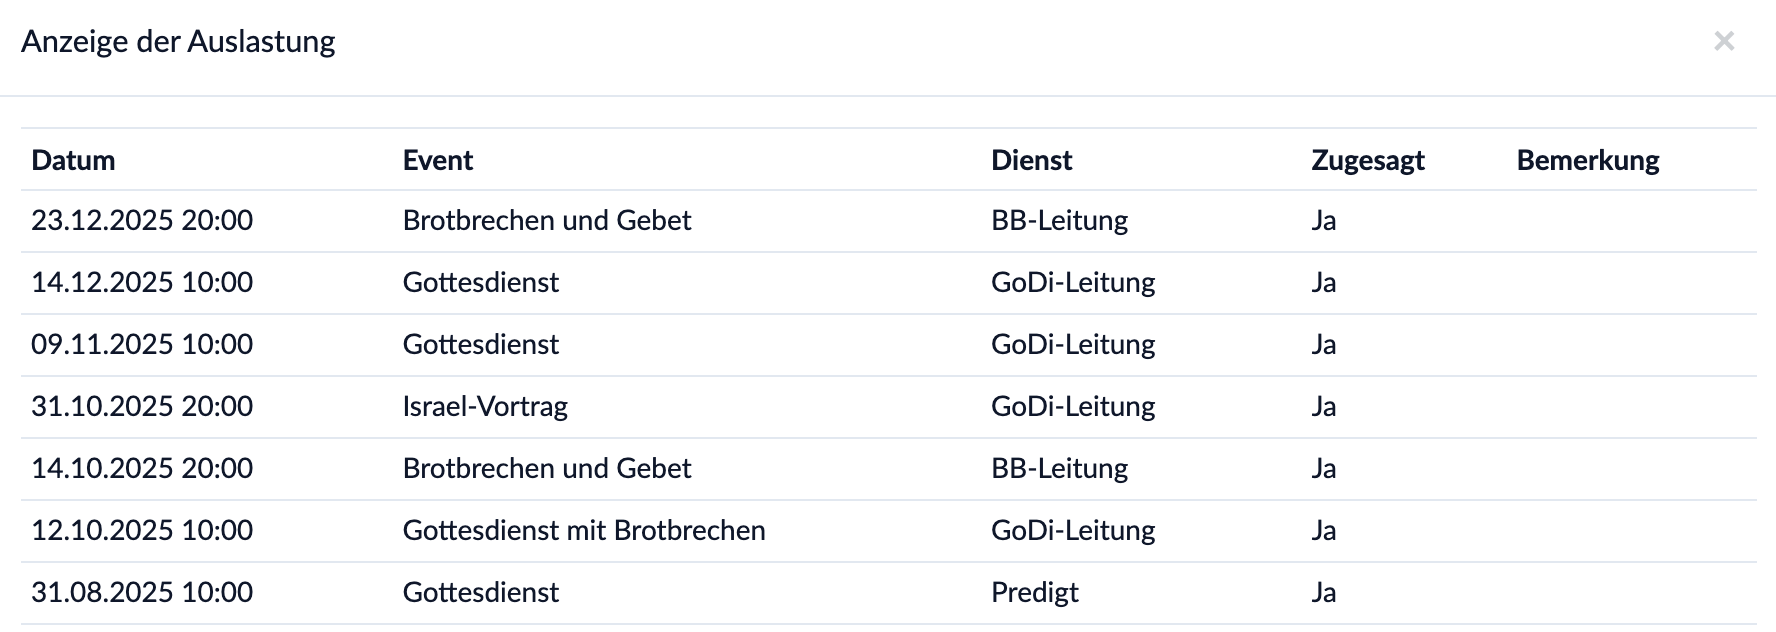This screenshot has height=632, width=1776.
Task: Click the Bemerkung column header
Action: point(1586,160)
